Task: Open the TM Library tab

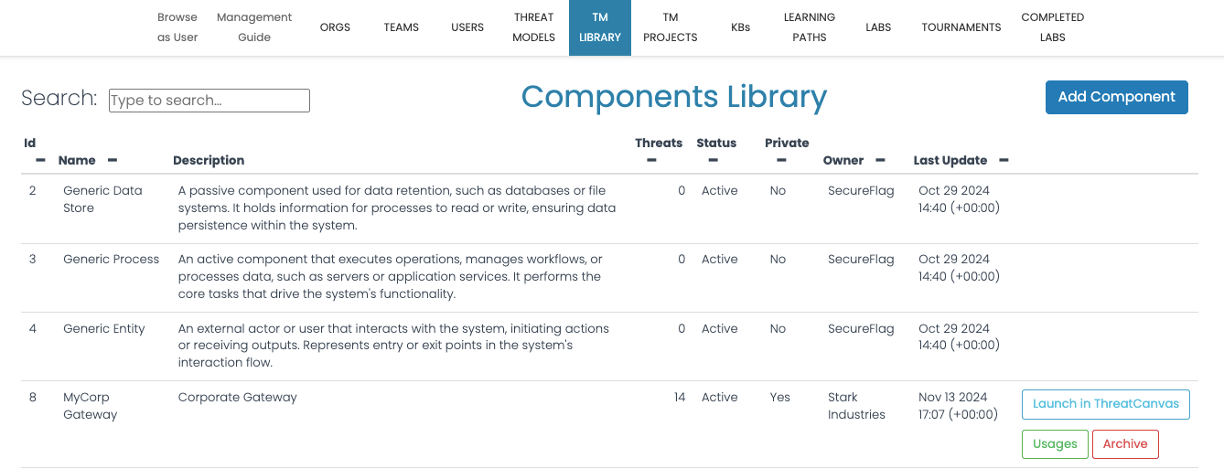Action: (600, 28)
